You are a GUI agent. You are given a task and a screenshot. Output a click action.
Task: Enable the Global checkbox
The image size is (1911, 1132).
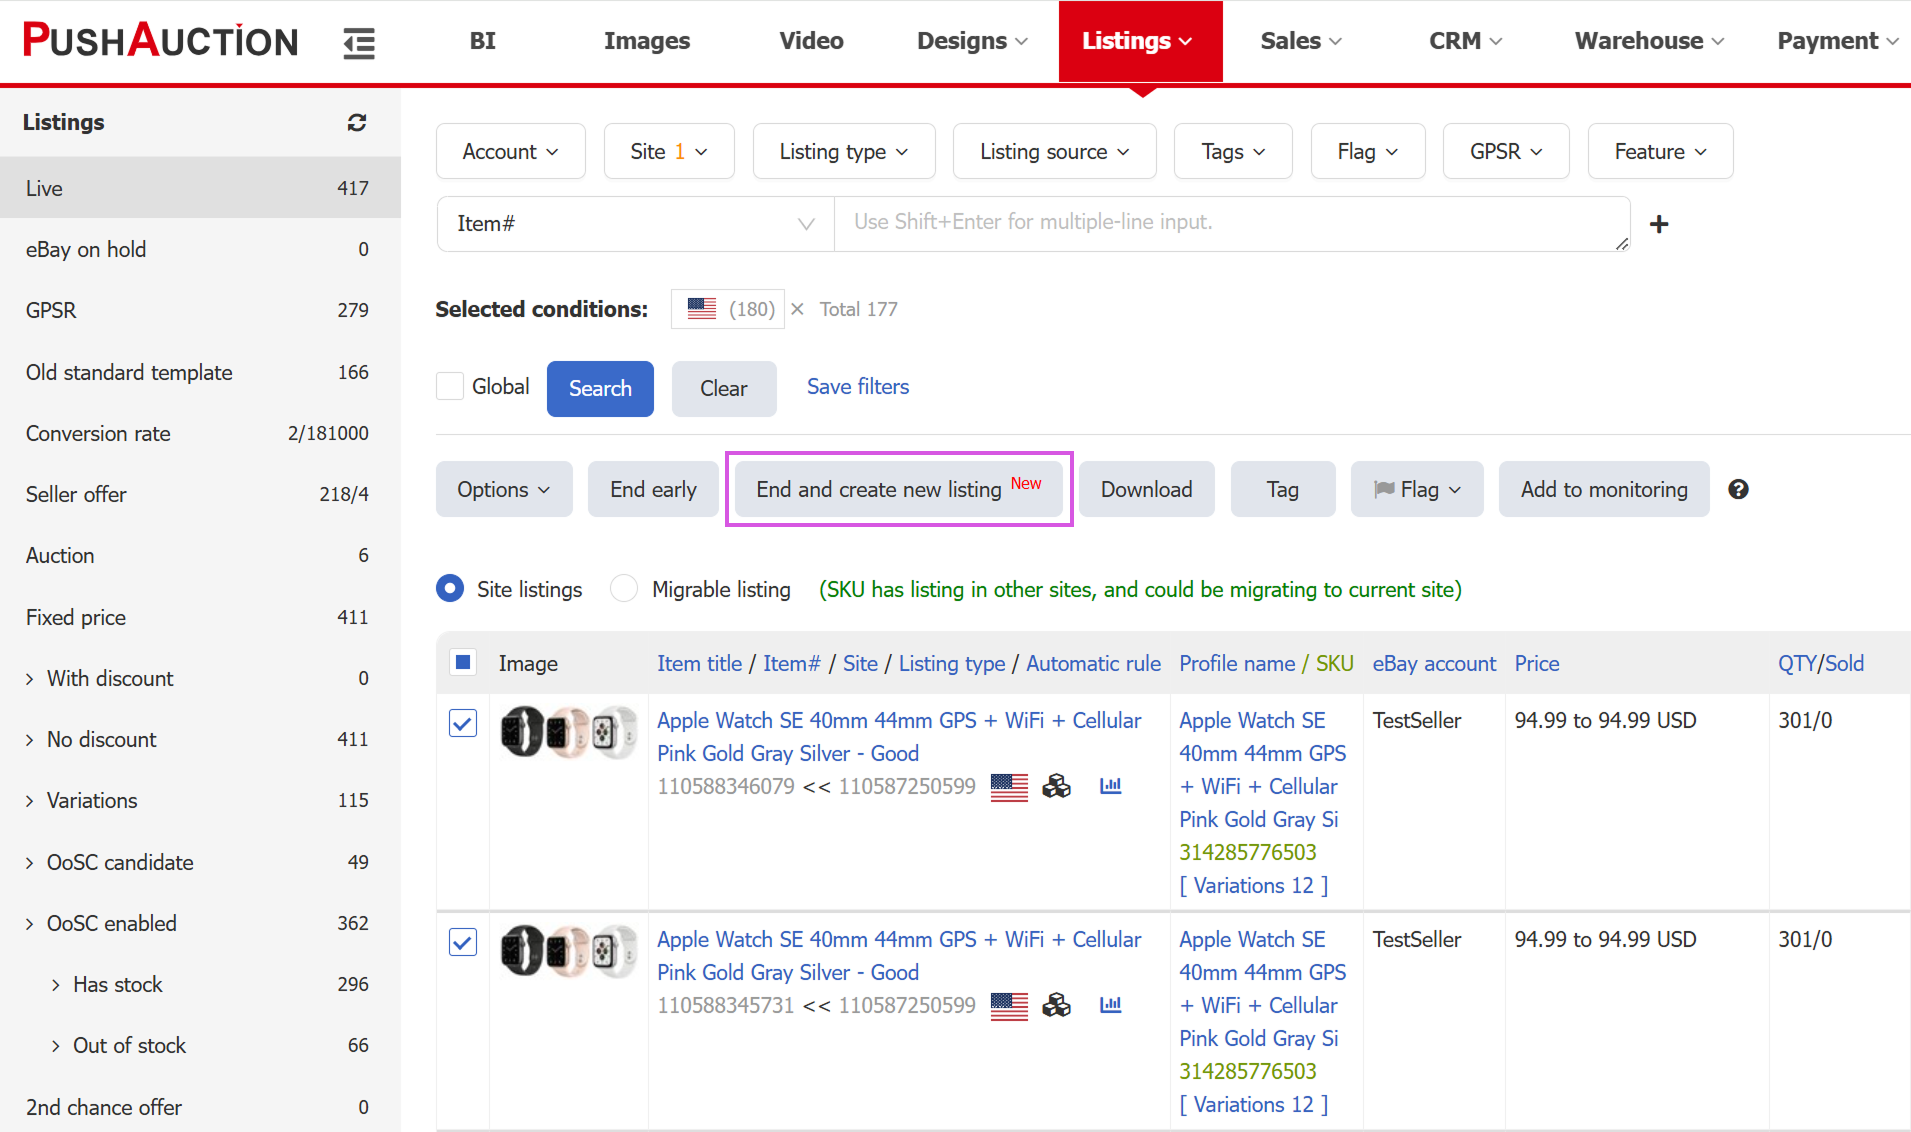coord(450,387)
